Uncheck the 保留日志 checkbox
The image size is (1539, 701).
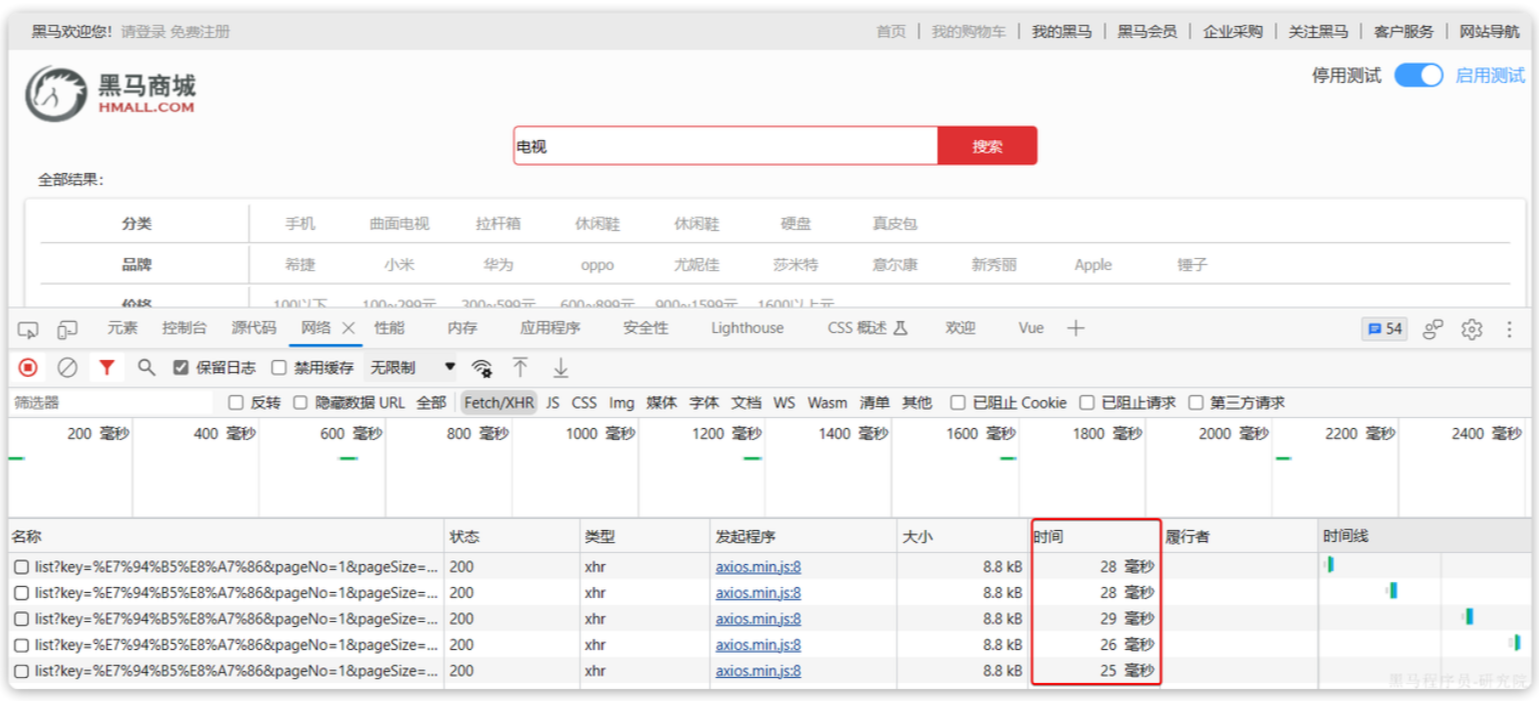[x=181, y=368]
